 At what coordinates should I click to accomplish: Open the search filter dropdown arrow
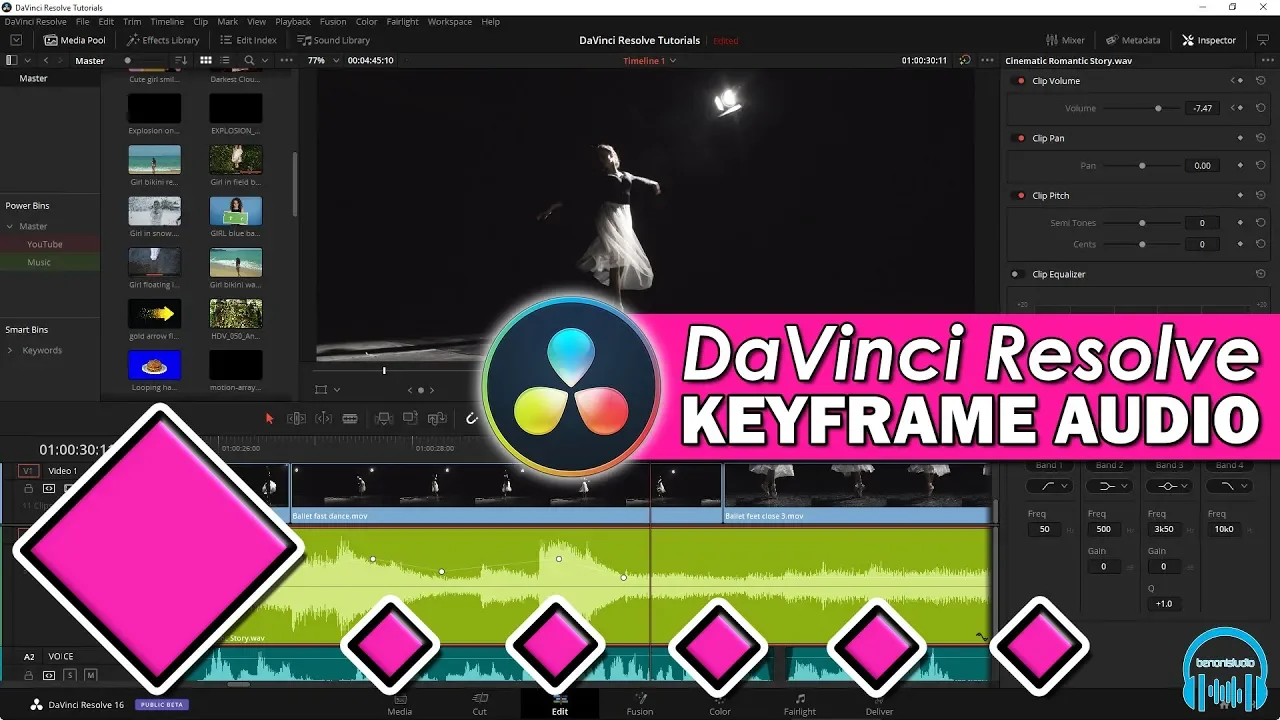(x=264, y=60)
